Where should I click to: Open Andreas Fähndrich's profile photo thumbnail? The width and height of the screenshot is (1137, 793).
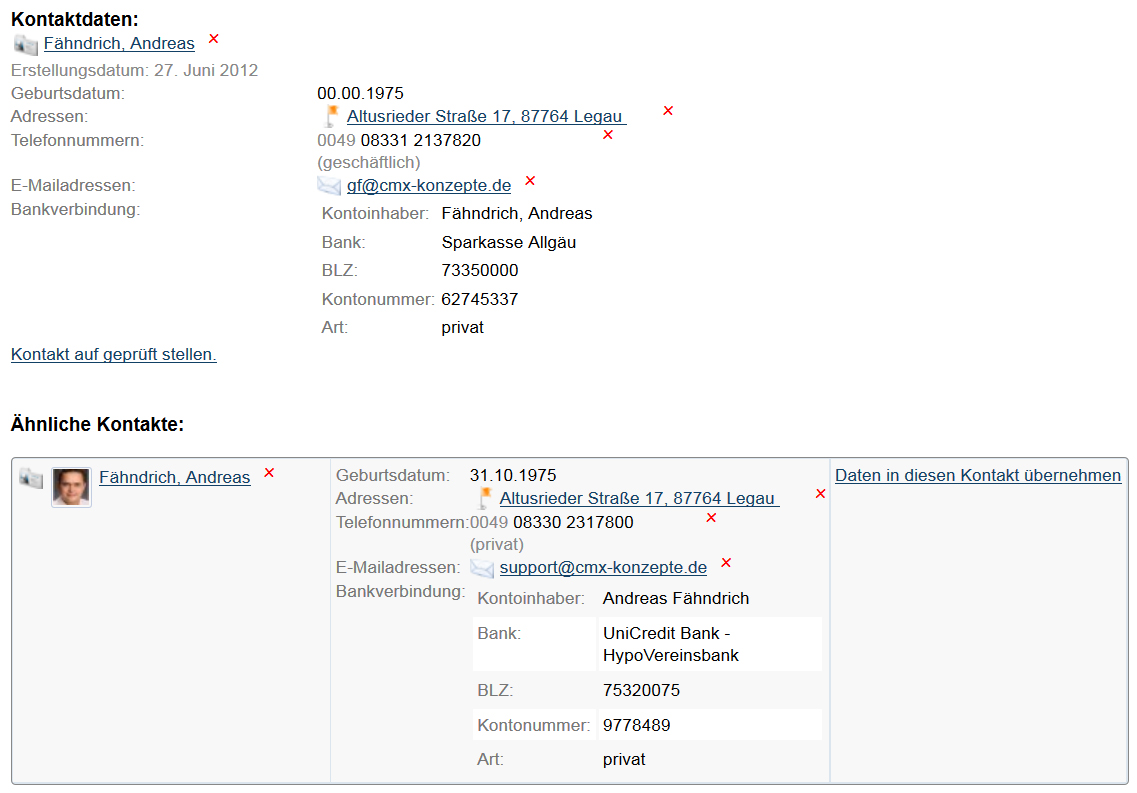[72, 487]
